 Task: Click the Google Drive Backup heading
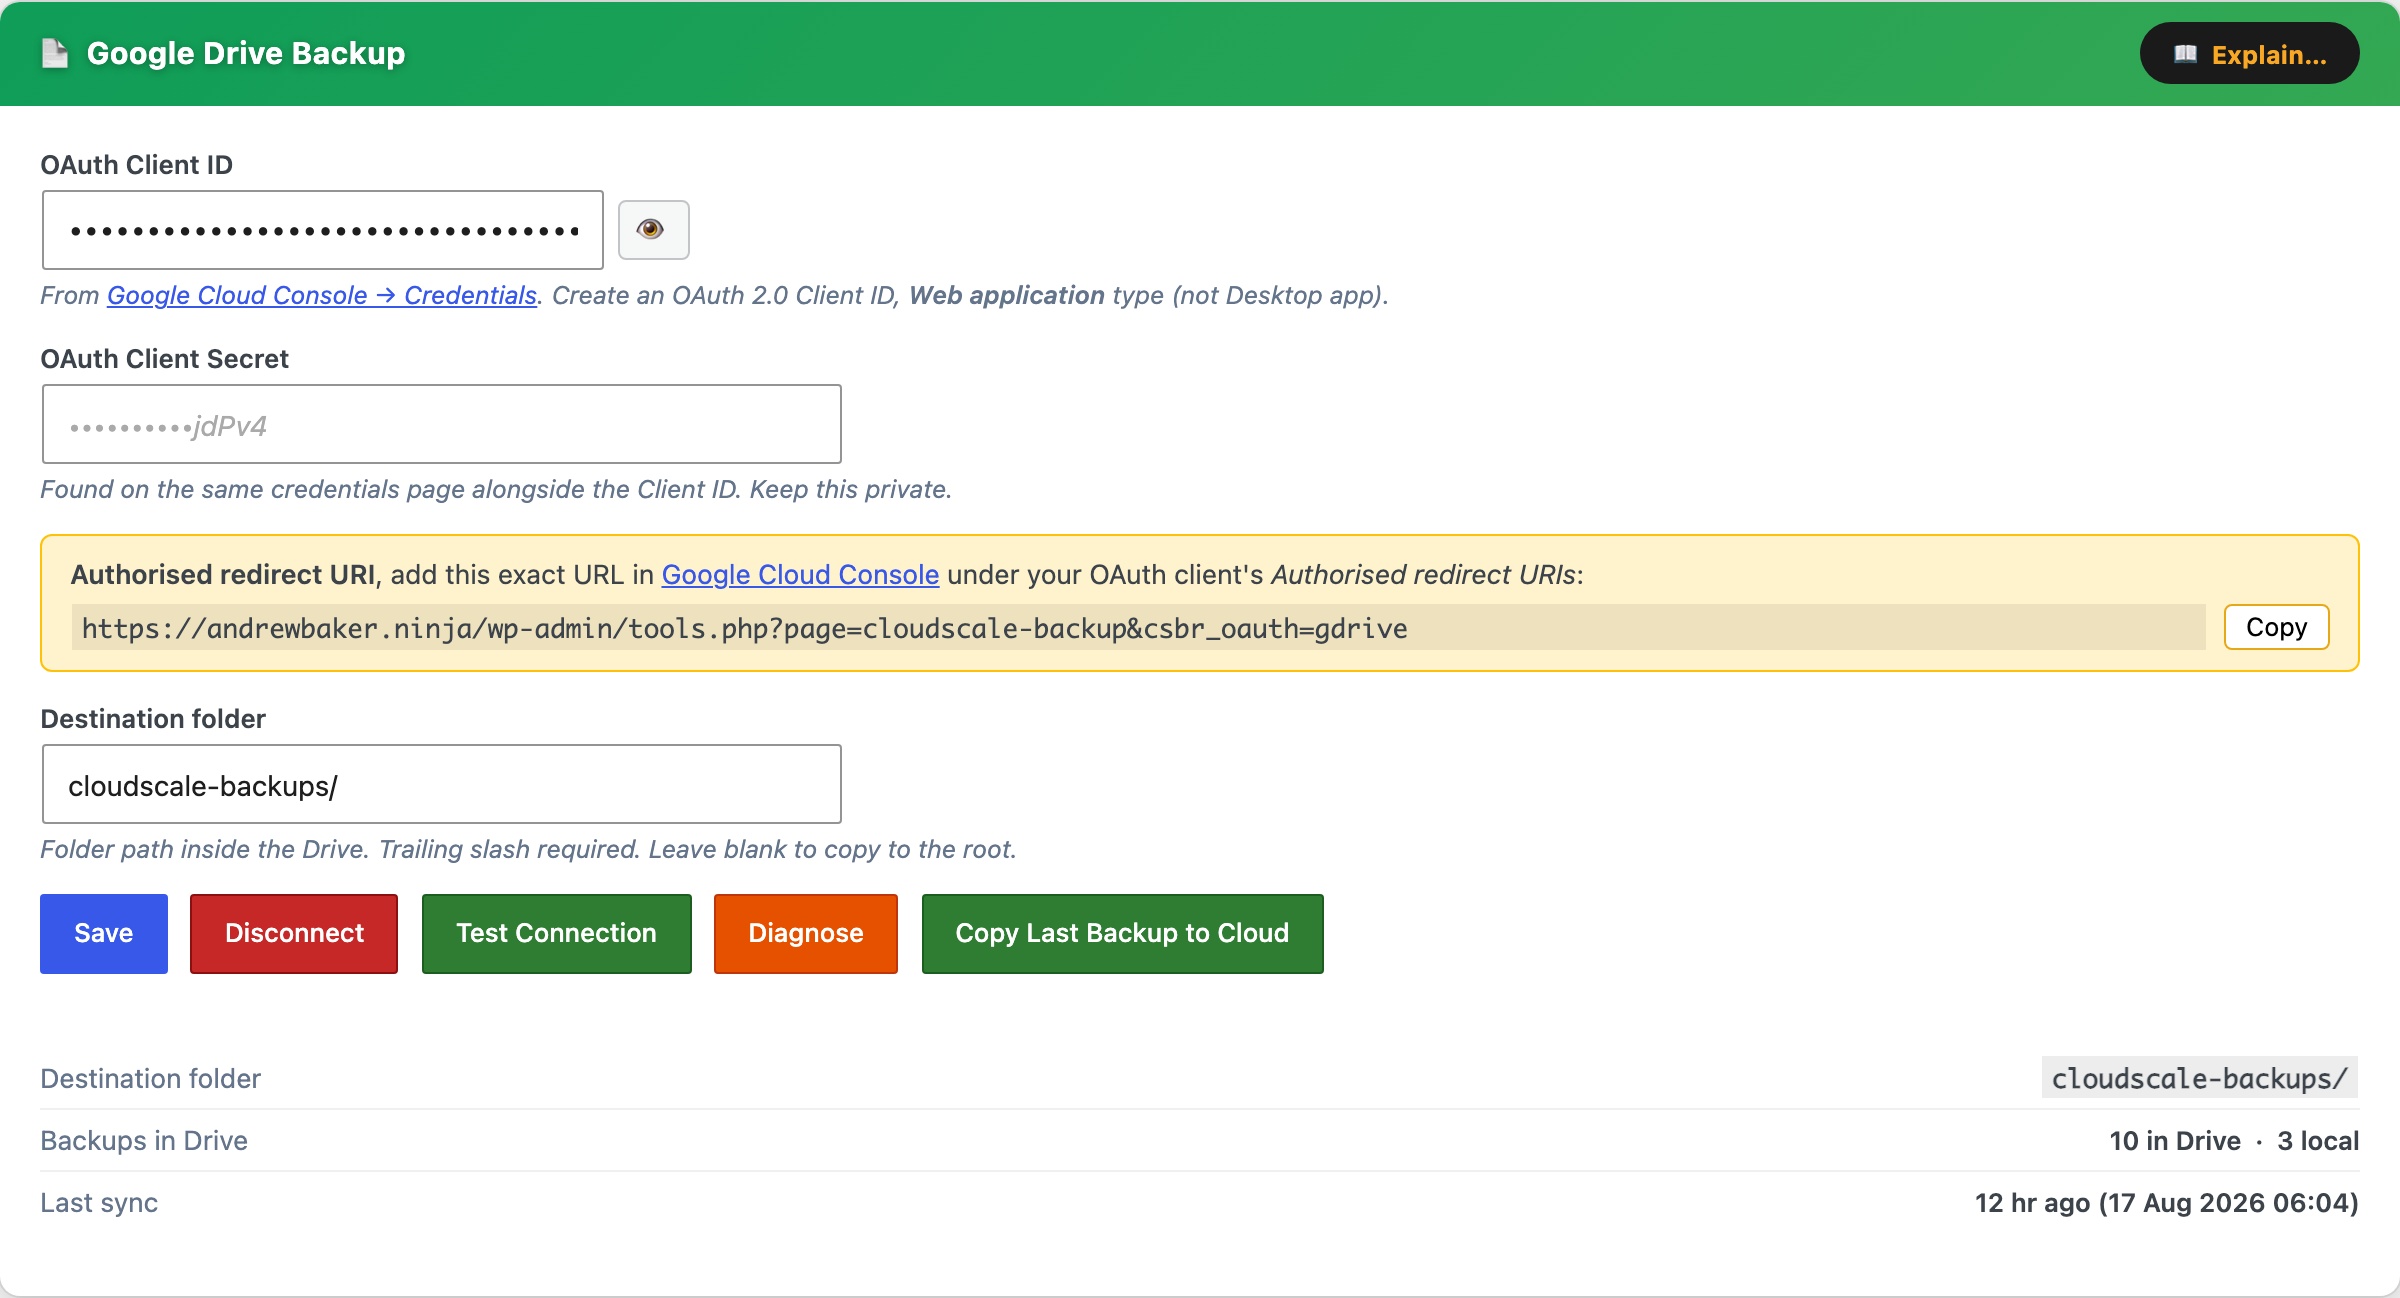coord(246,53)
